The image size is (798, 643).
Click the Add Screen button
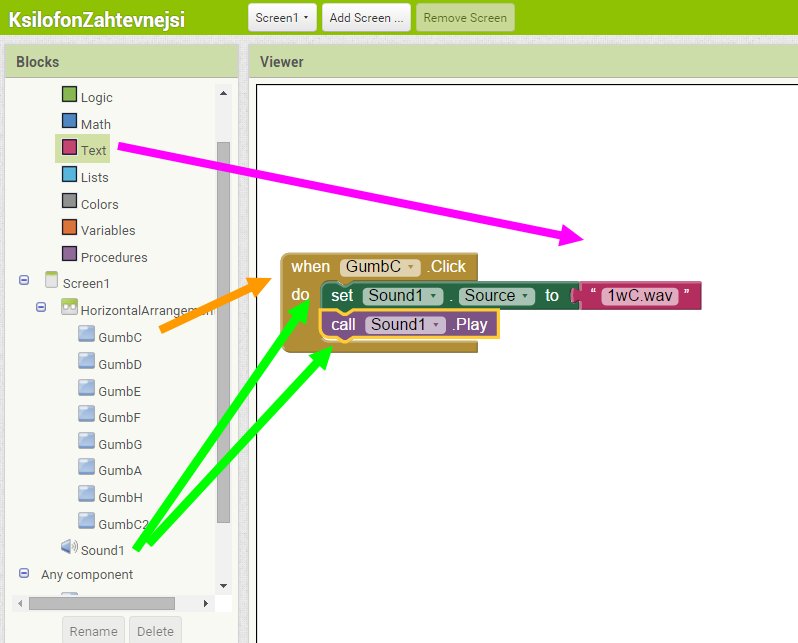pyautogui.click(x=367, y=18)
